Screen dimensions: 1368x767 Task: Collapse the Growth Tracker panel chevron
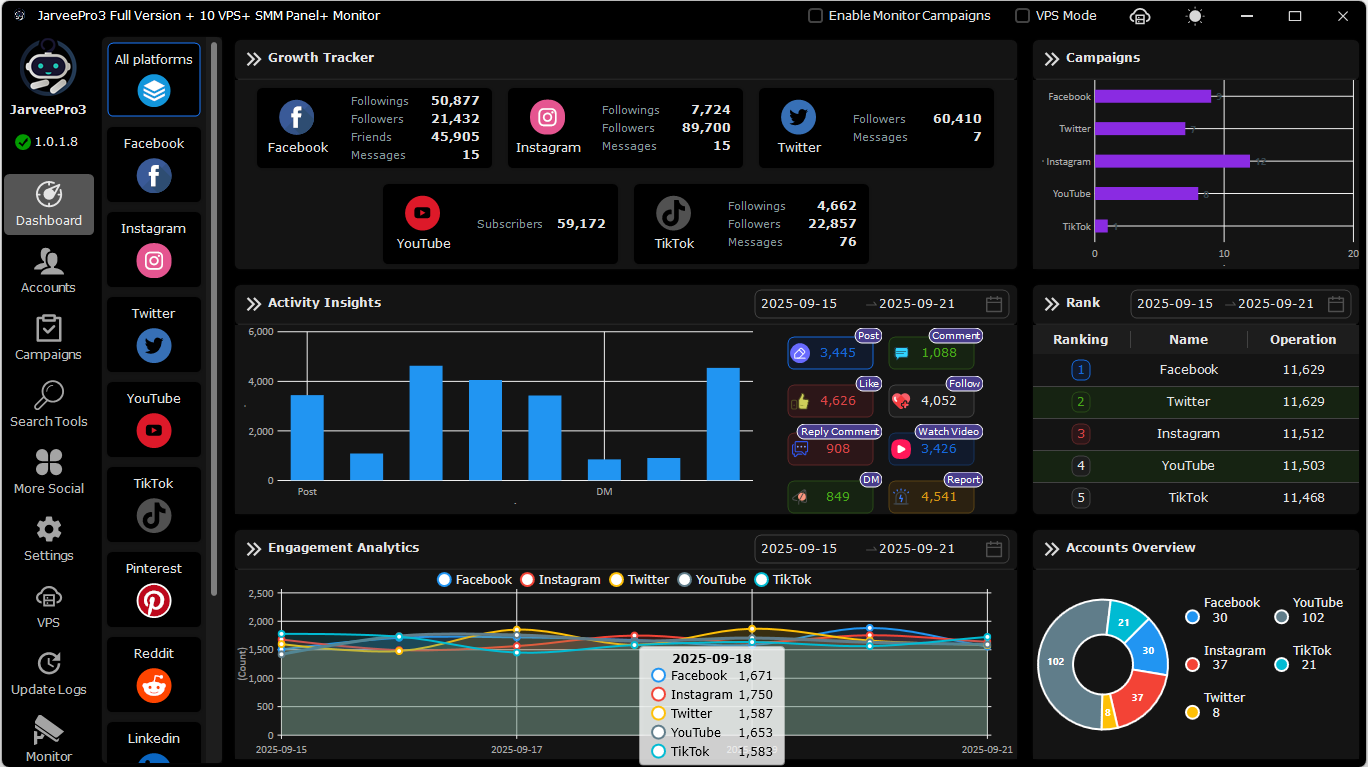tap(253, 59)
